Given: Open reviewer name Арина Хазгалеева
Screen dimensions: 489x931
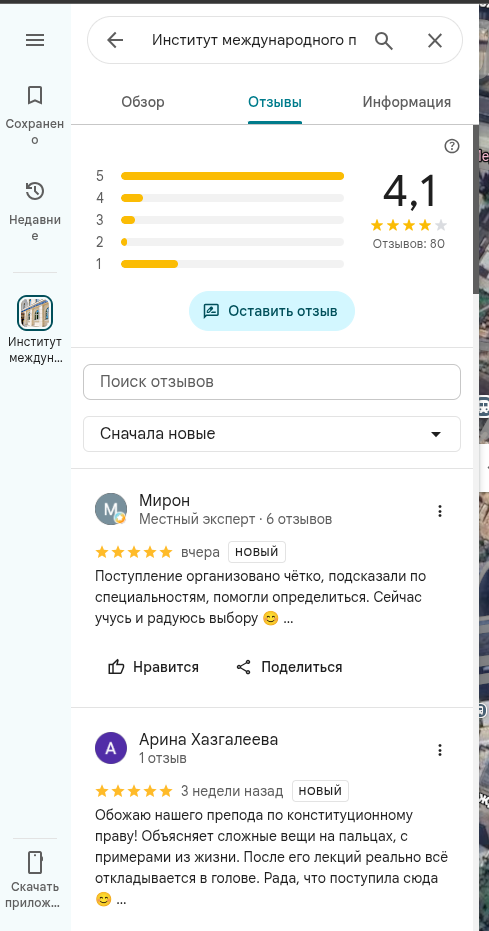Looking at the screenshot, I should 208,739.
